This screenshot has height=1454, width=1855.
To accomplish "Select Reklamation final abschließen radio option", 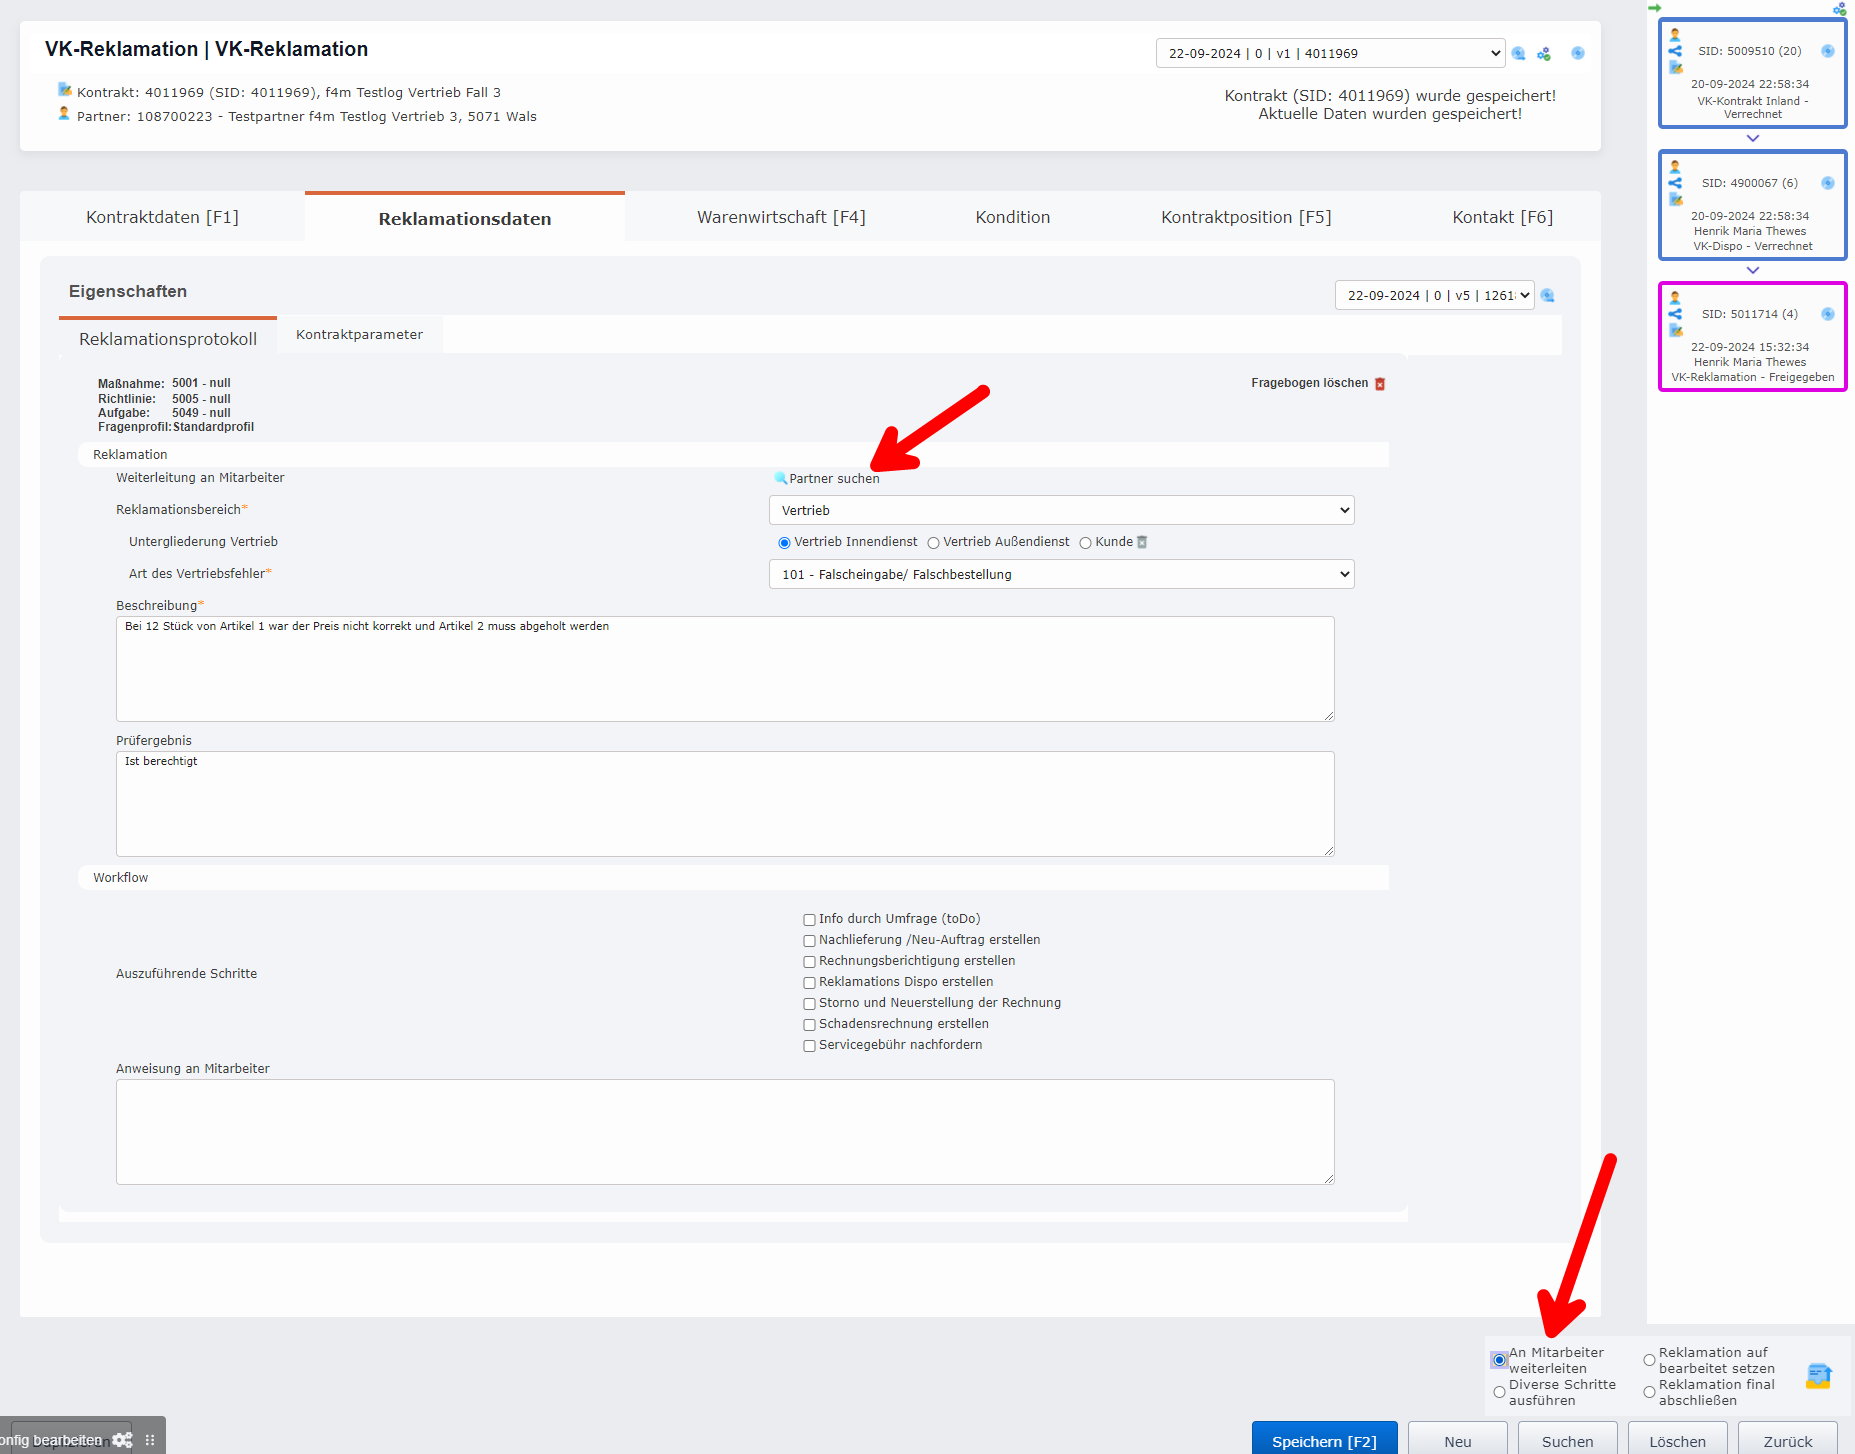I will 1649,1392.
